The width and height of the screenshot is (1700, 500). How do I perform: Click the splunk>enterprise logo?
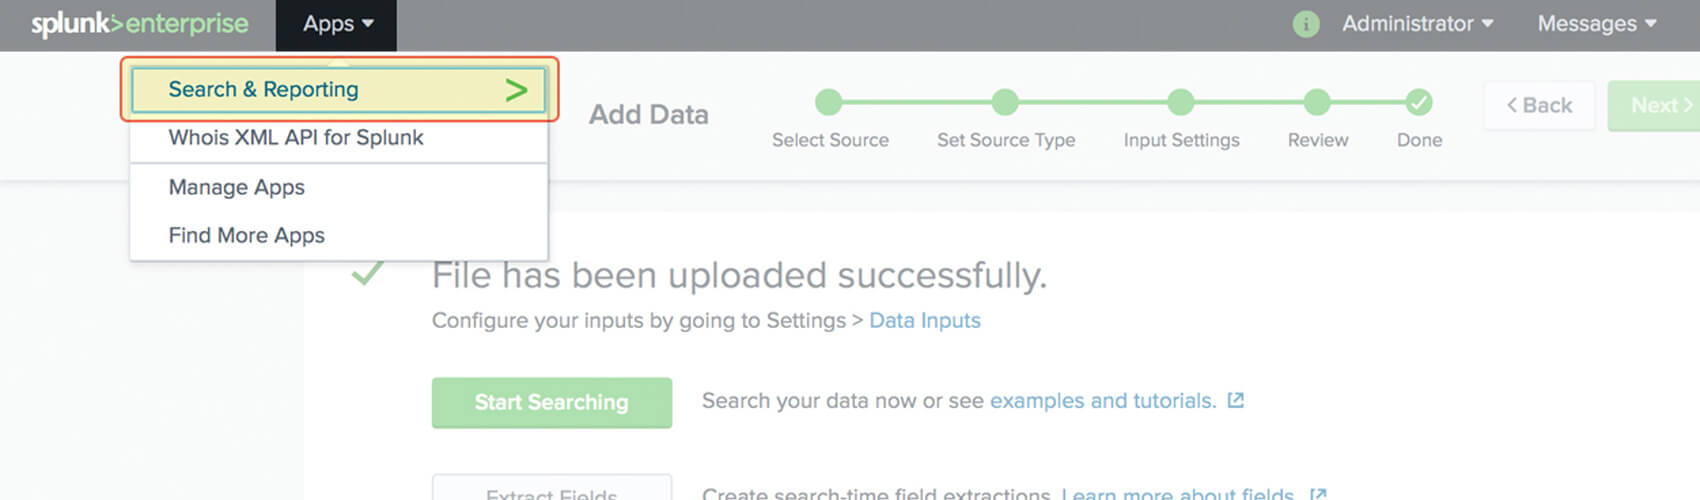139,24
